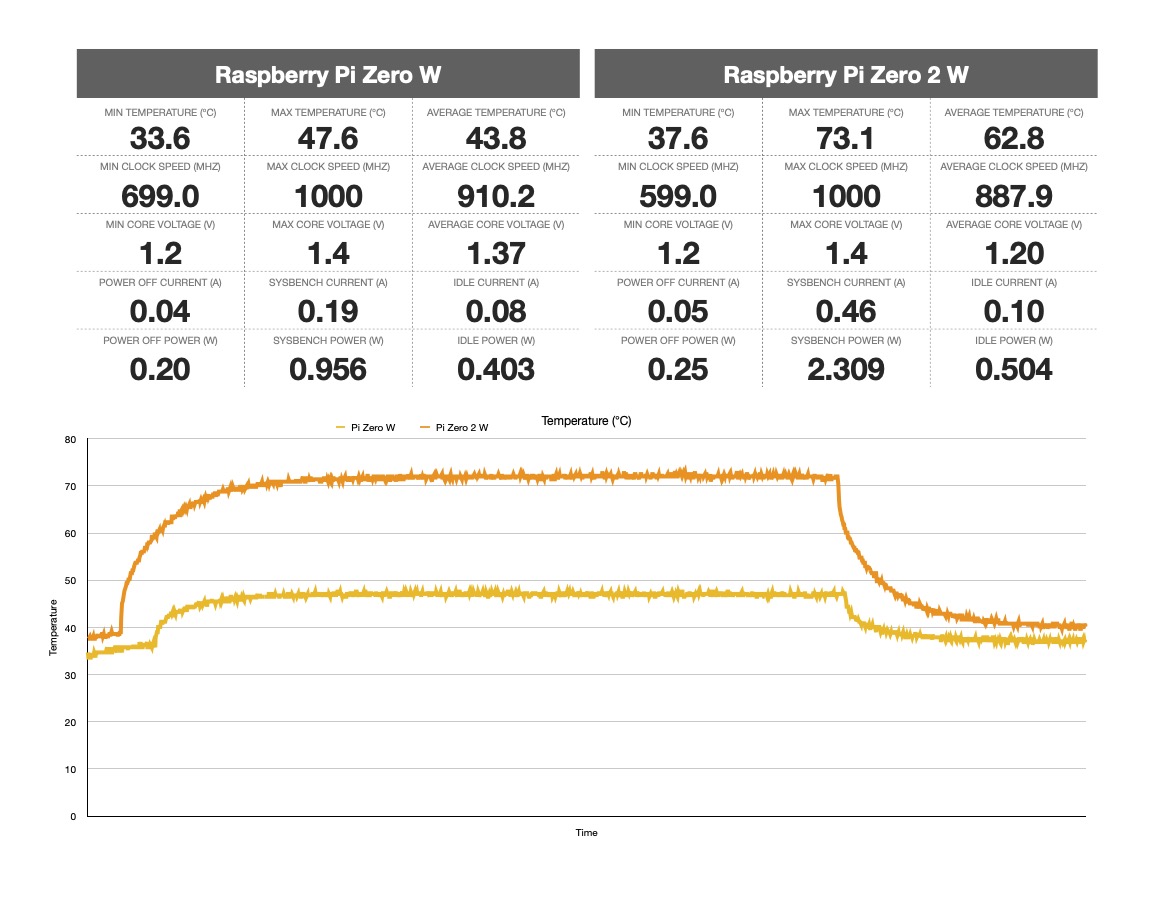Click the Pi Zero W sysbench power 0.956
This screenshot has height=910, width=1171.
[x=328, y=370]
